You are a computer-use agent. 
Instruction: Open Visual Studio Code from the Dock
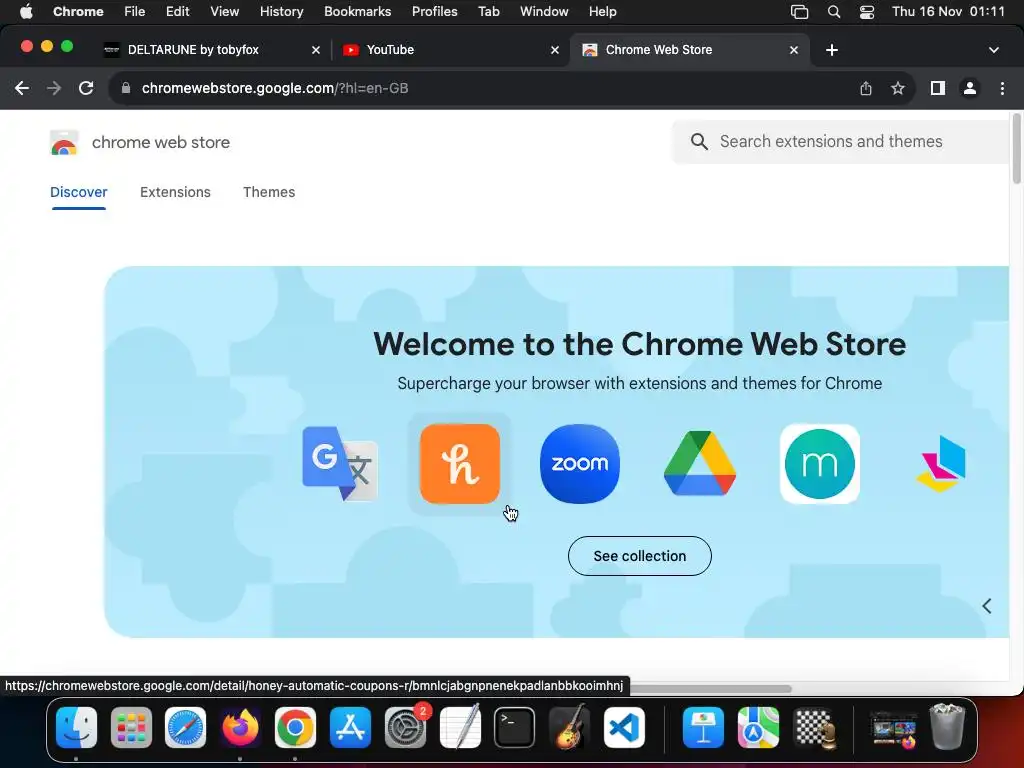point(624,728)
